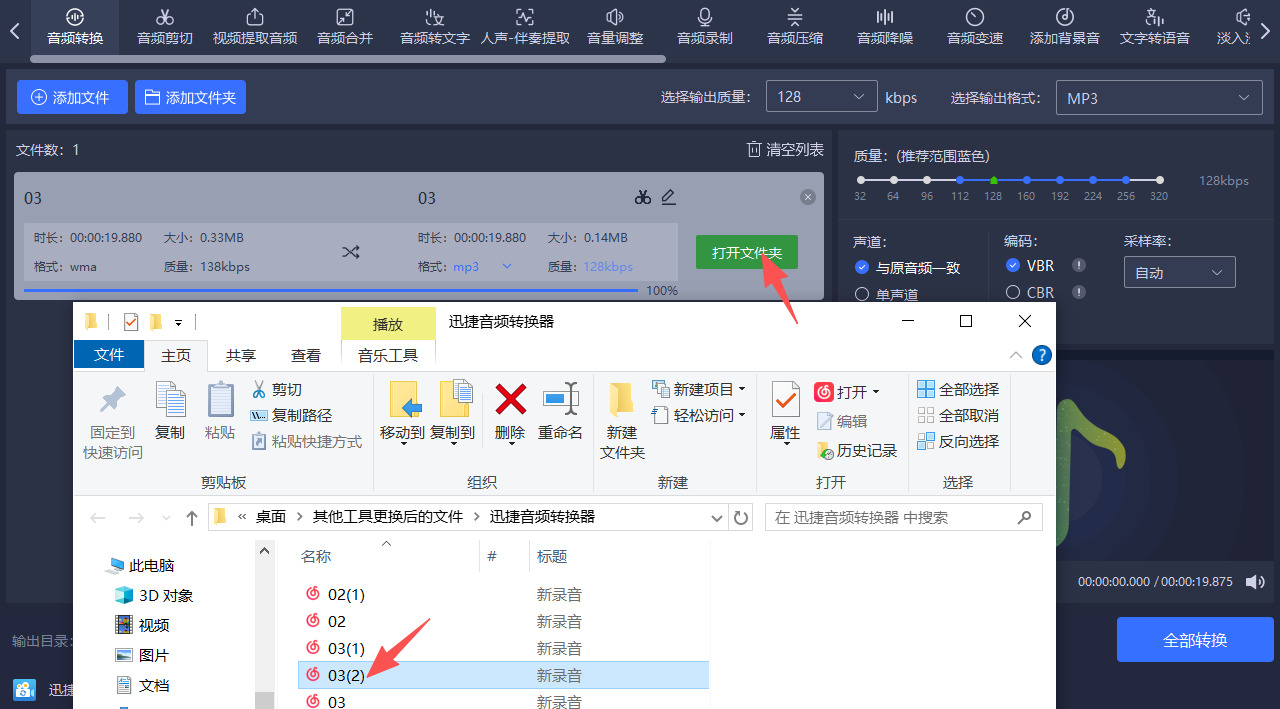Click the scissors trim icon on file 03
Viewport: 1280px width, 709px height.
coord(643,197)
